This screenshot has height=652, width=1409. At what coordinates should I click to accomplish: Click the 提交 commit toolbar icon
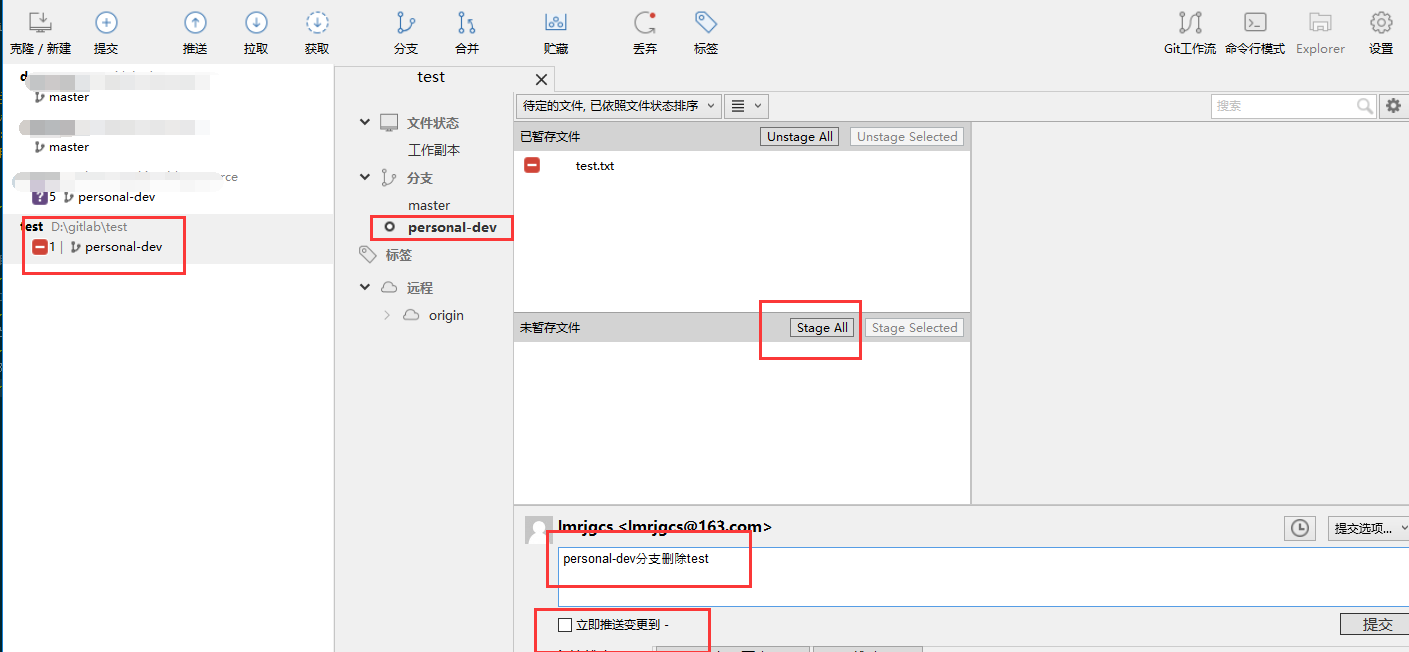pyautogui.click(x=106, y=24)
